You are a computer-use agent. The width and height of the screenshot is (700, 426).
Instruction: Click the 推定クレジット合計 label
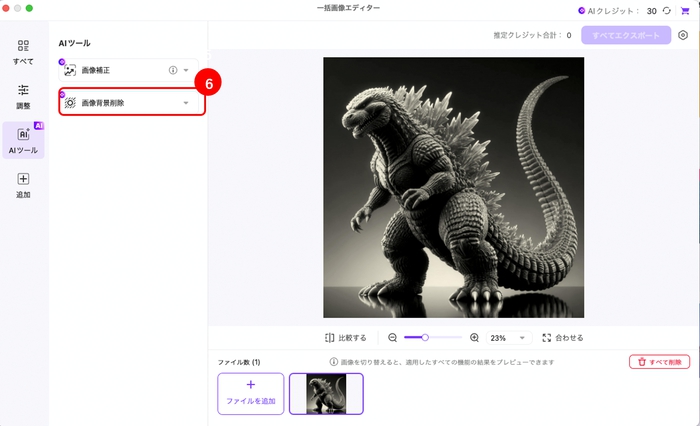[527, 35]
